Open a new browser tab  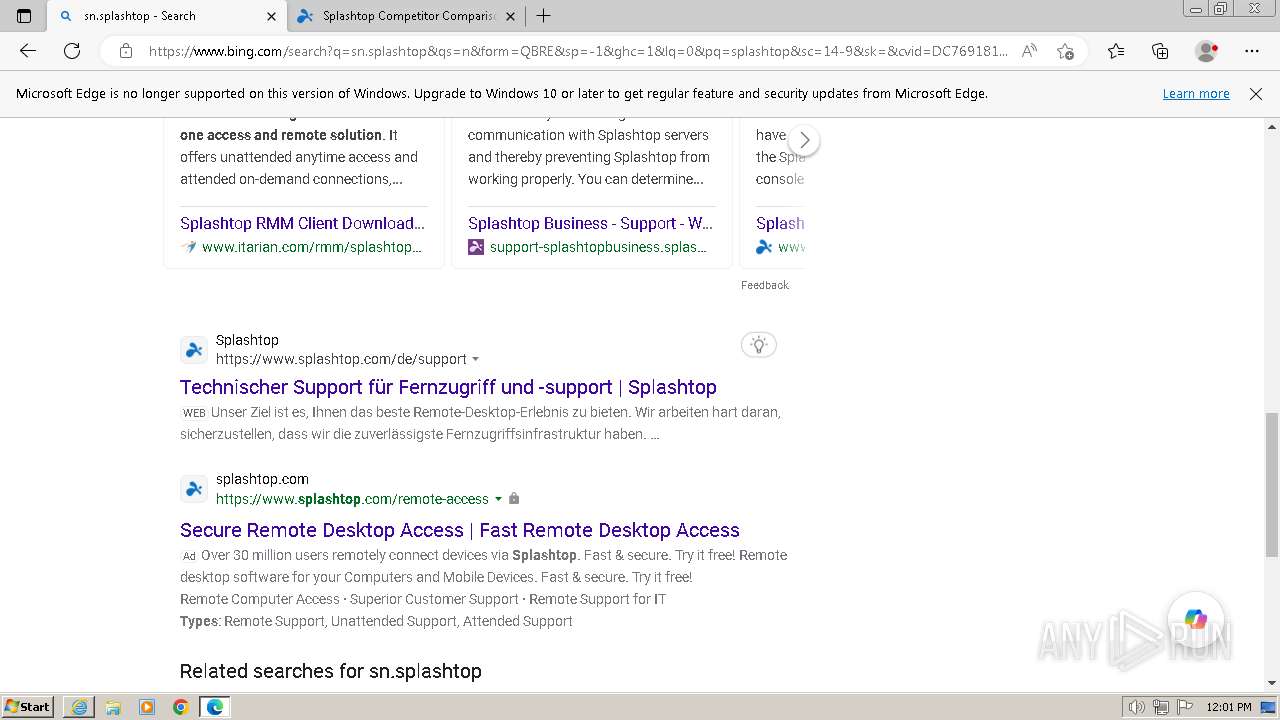pos(543,16)
